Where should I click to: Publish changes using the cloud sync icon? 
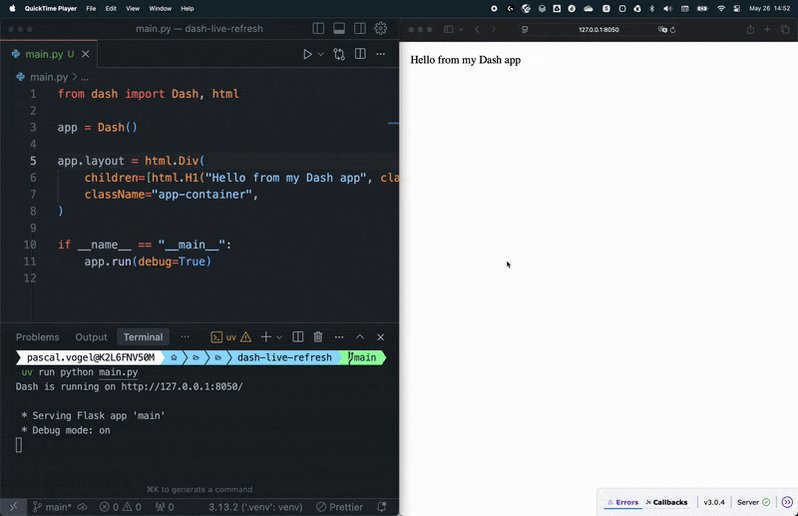[x=82, y=507]
